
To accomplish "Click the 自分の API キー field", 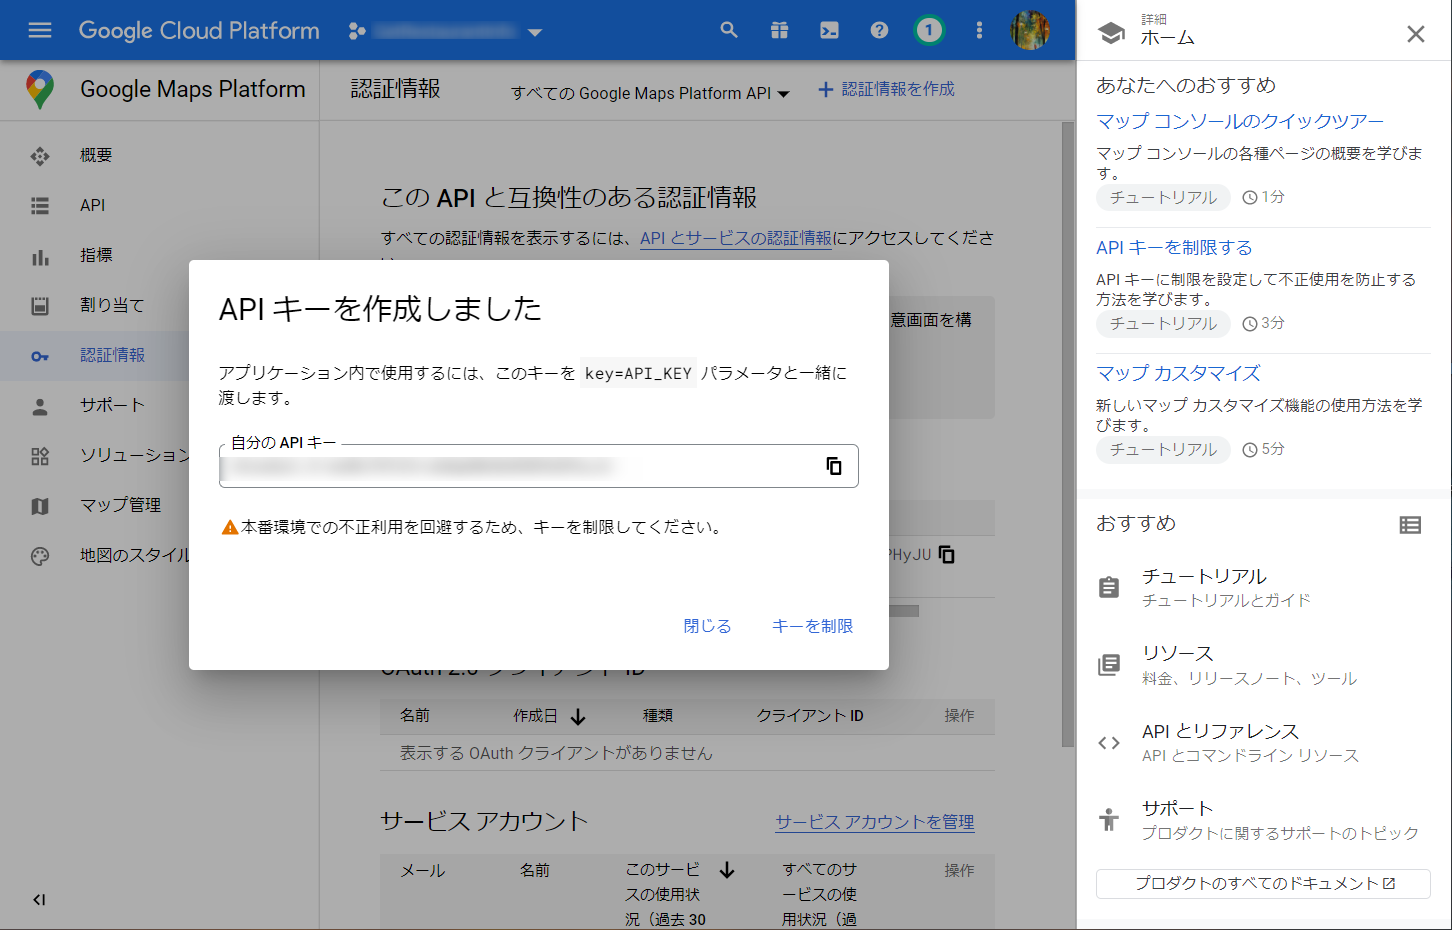I will pyautogui.click(x=539, y=466).
